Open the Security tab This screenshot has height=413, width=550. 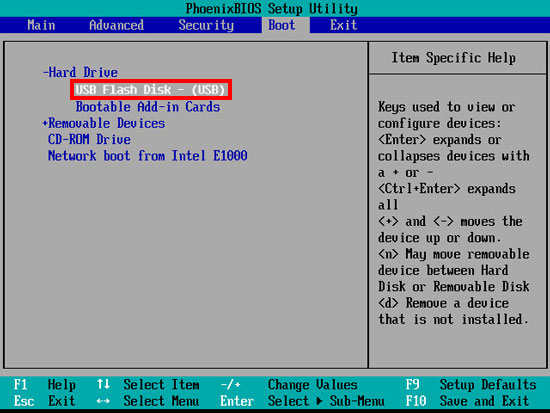206,25
